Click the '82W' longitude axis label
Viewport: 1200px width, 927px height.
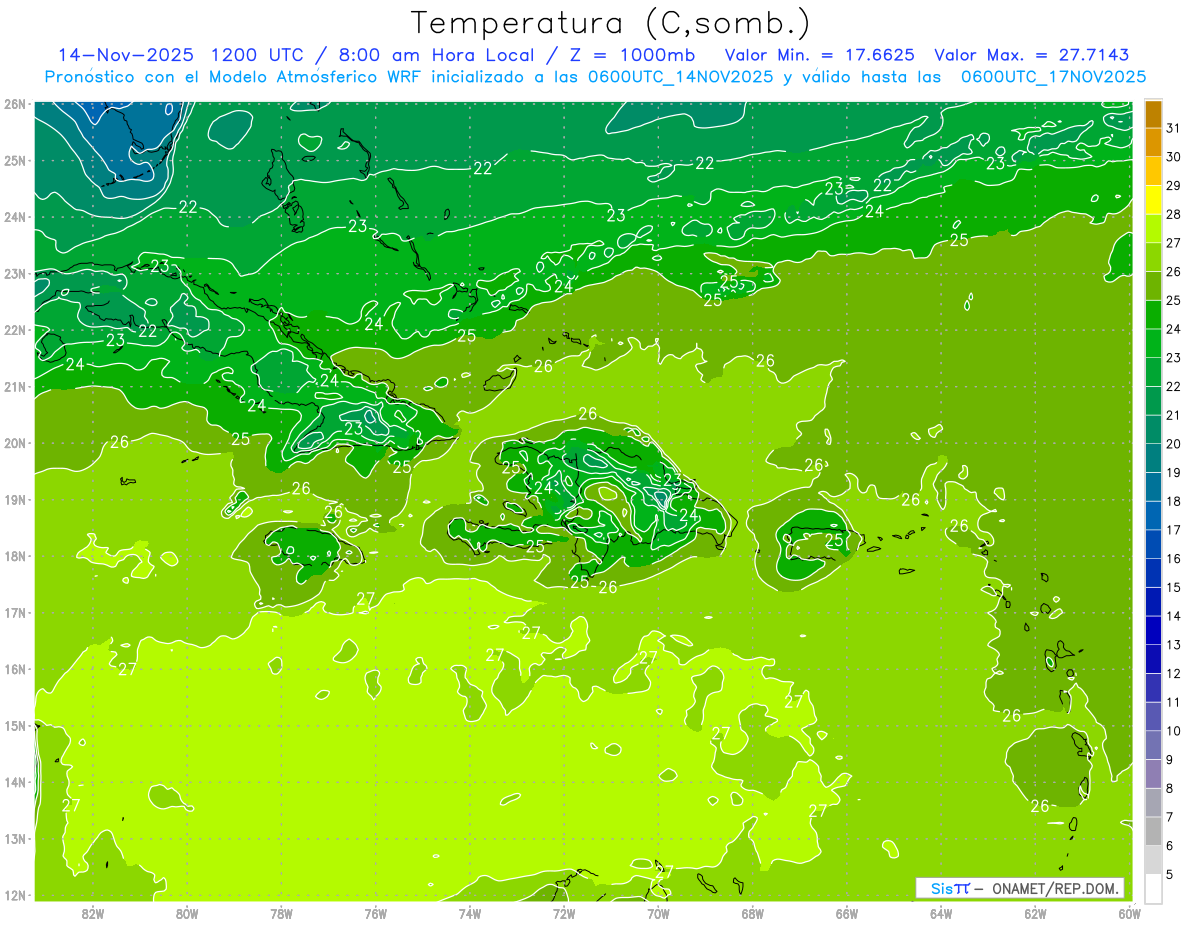coord(93,913)
